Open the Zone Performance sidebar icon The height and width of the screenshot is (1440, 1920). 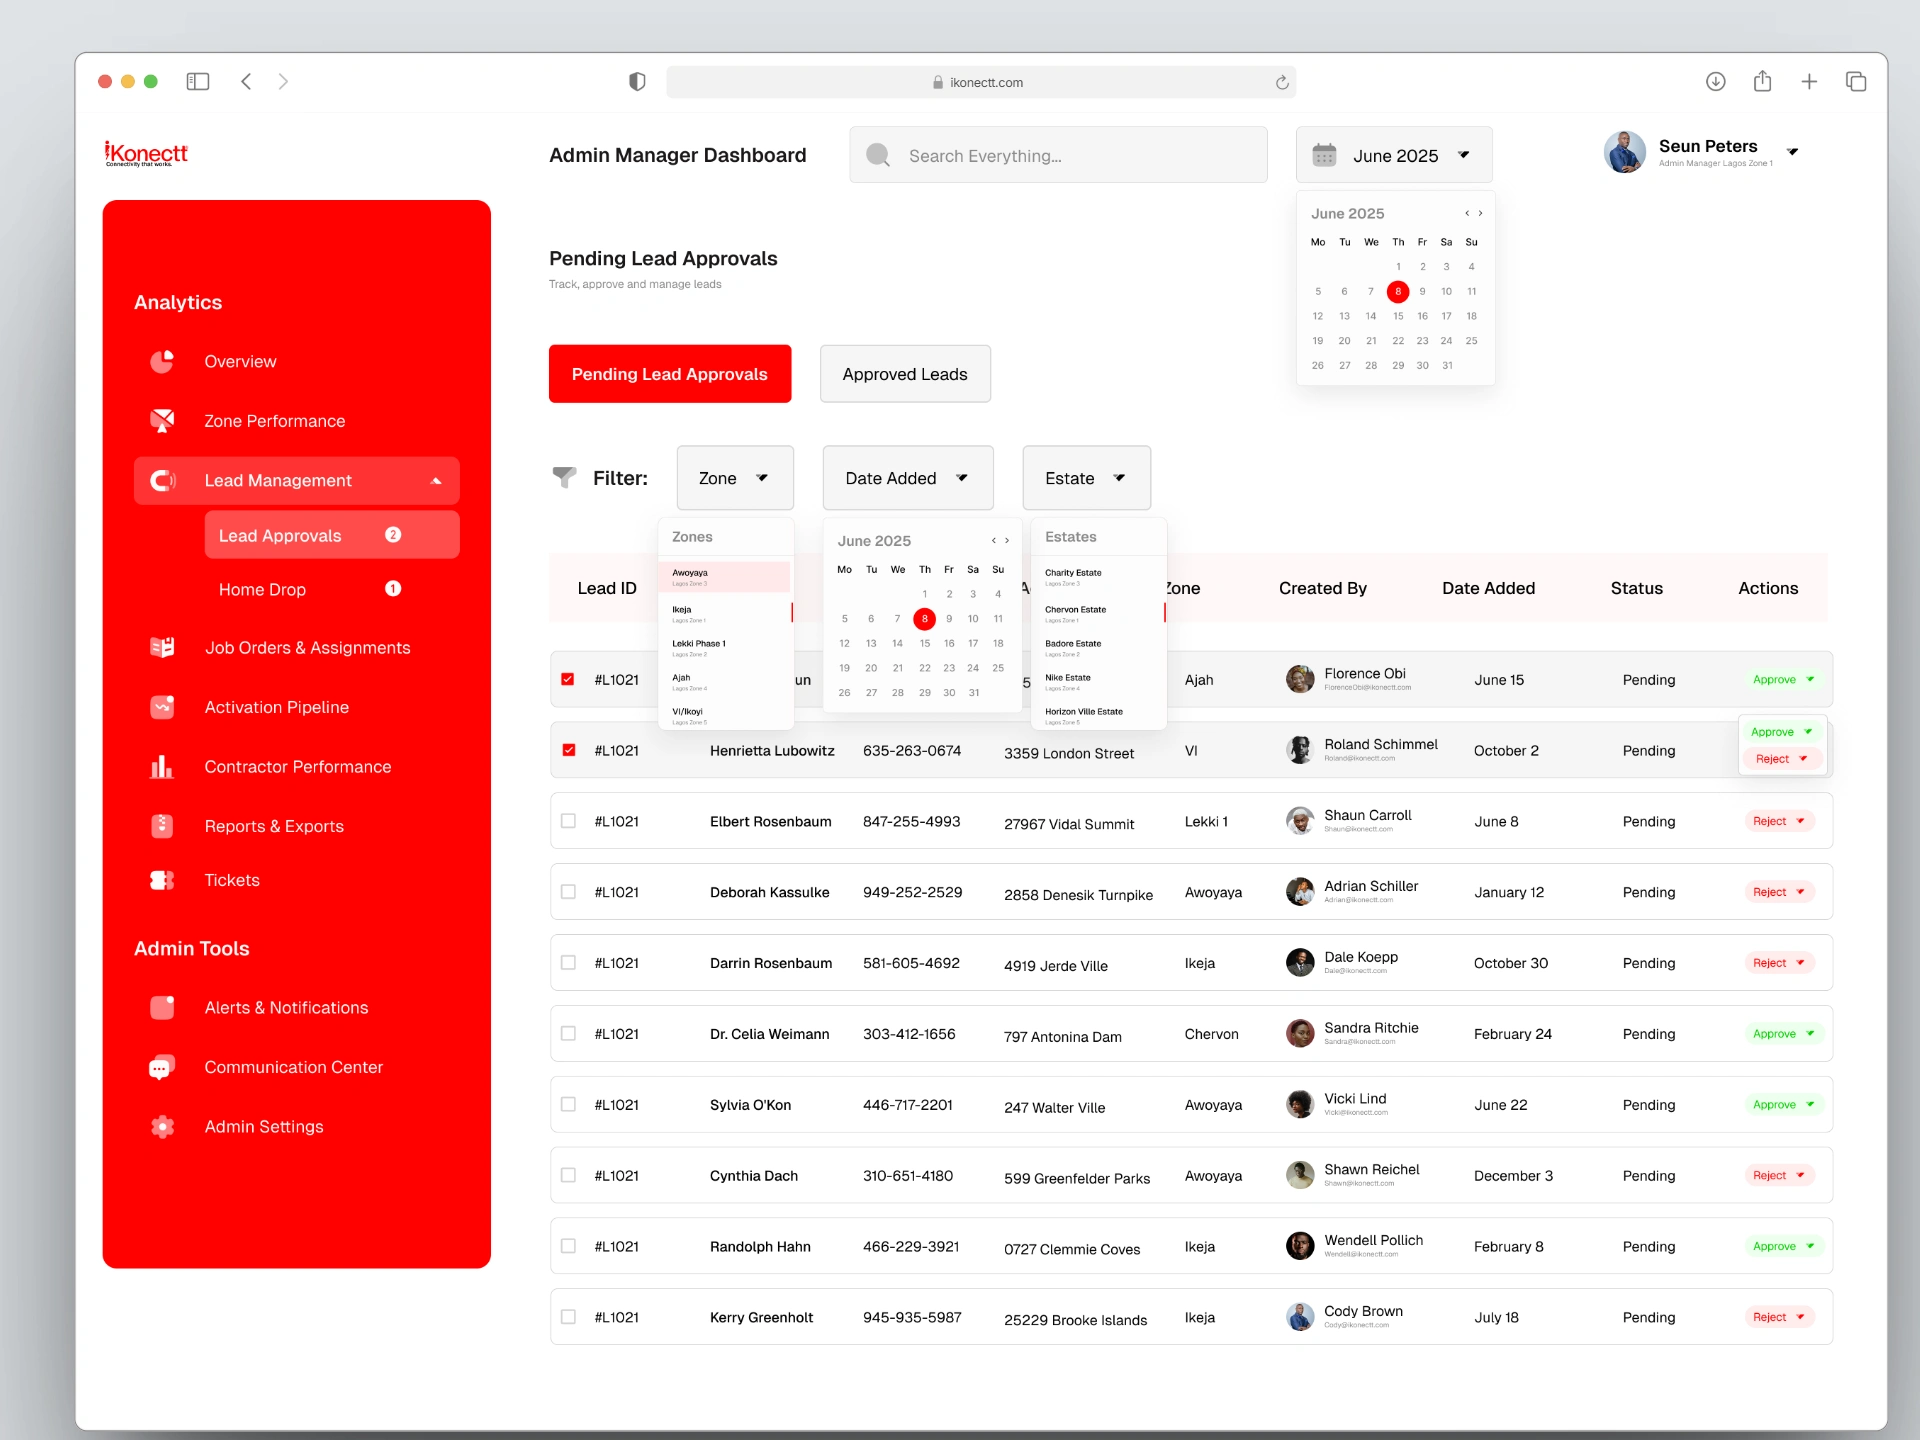[162, 421]
